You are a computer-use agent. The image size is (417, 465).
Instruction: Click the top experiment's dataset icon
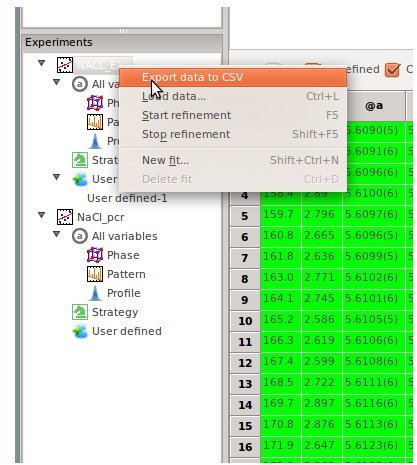pos(65,65)
